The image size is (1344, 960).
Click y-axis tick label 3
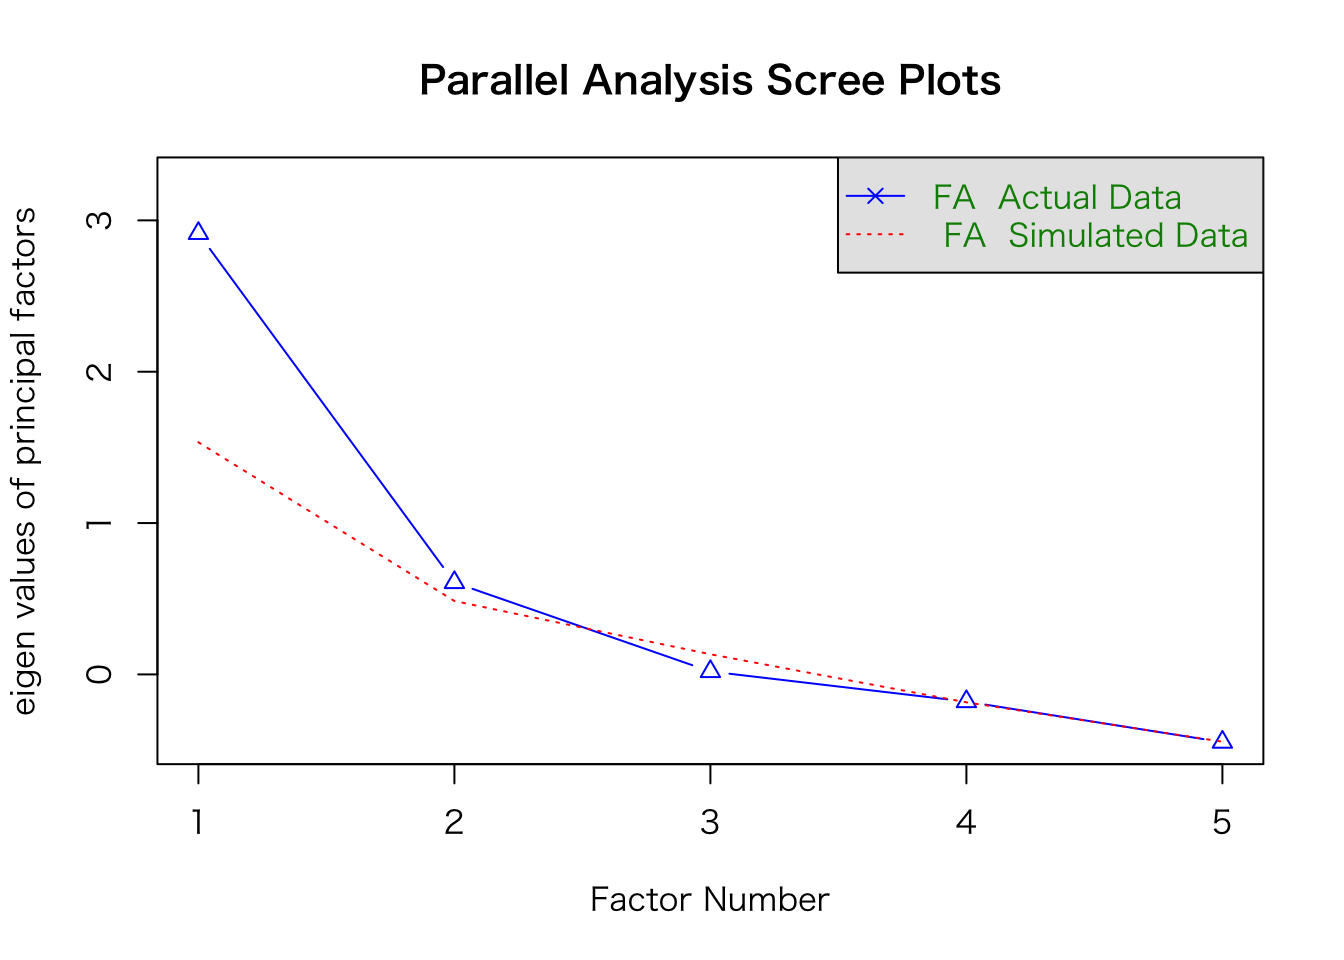(x=100, y=220)
